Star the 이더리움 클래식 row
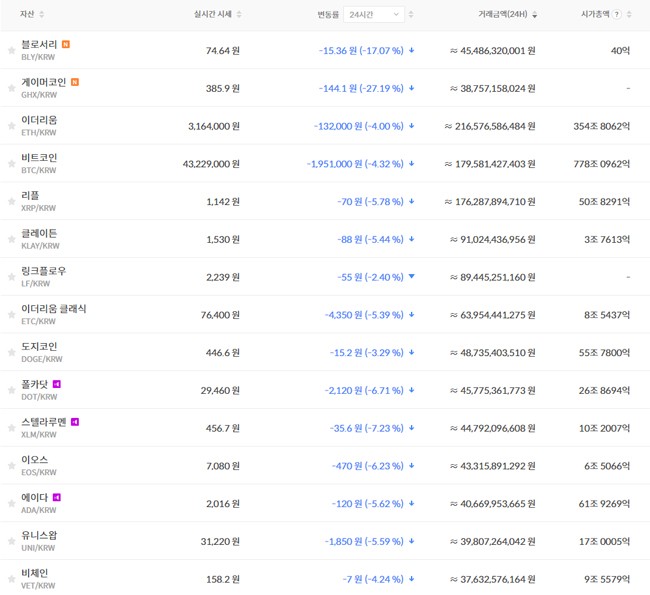Image resolution: width=650 pixels, height=595 pixels. tap(12, 315)
